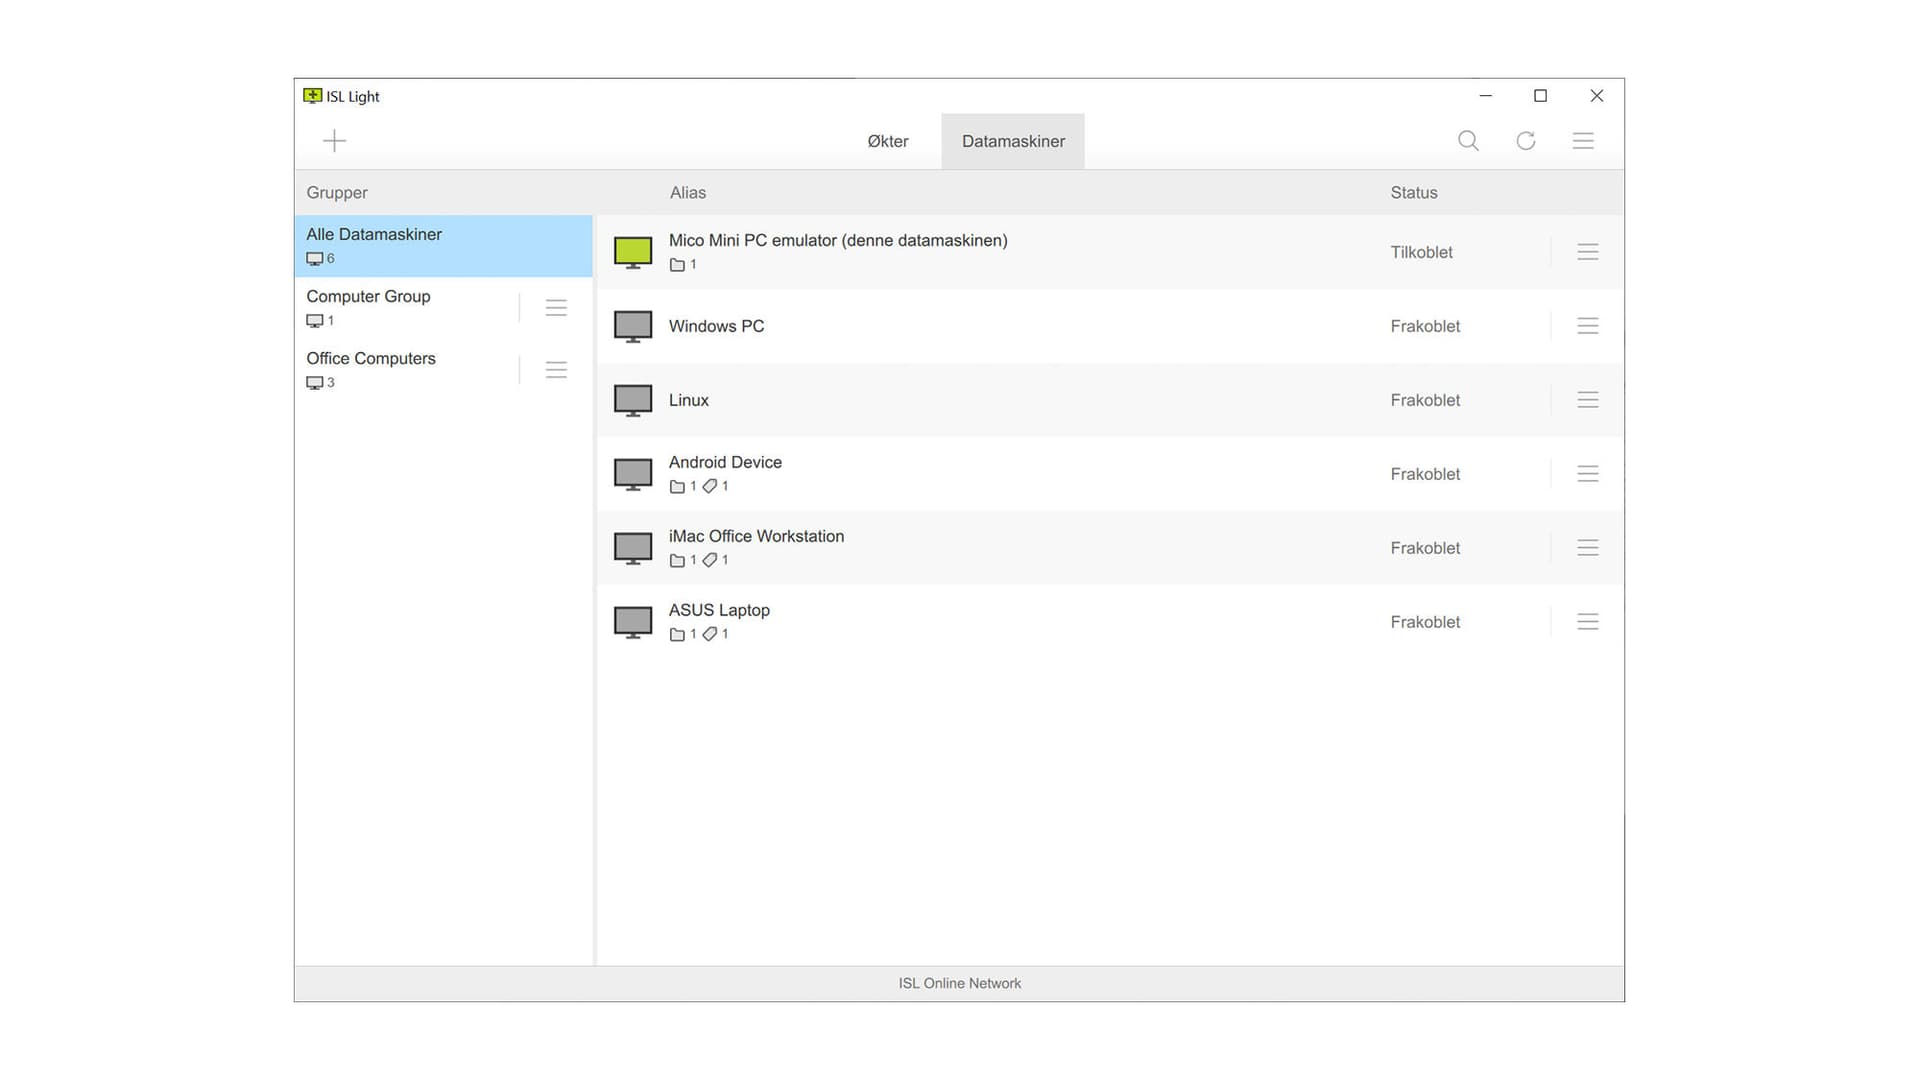Viewport: 1920px width, 1080px height.
Task: Click the folder icon under iMac Office Workstation
Action: pyautogui.click(x=677, y=561)
